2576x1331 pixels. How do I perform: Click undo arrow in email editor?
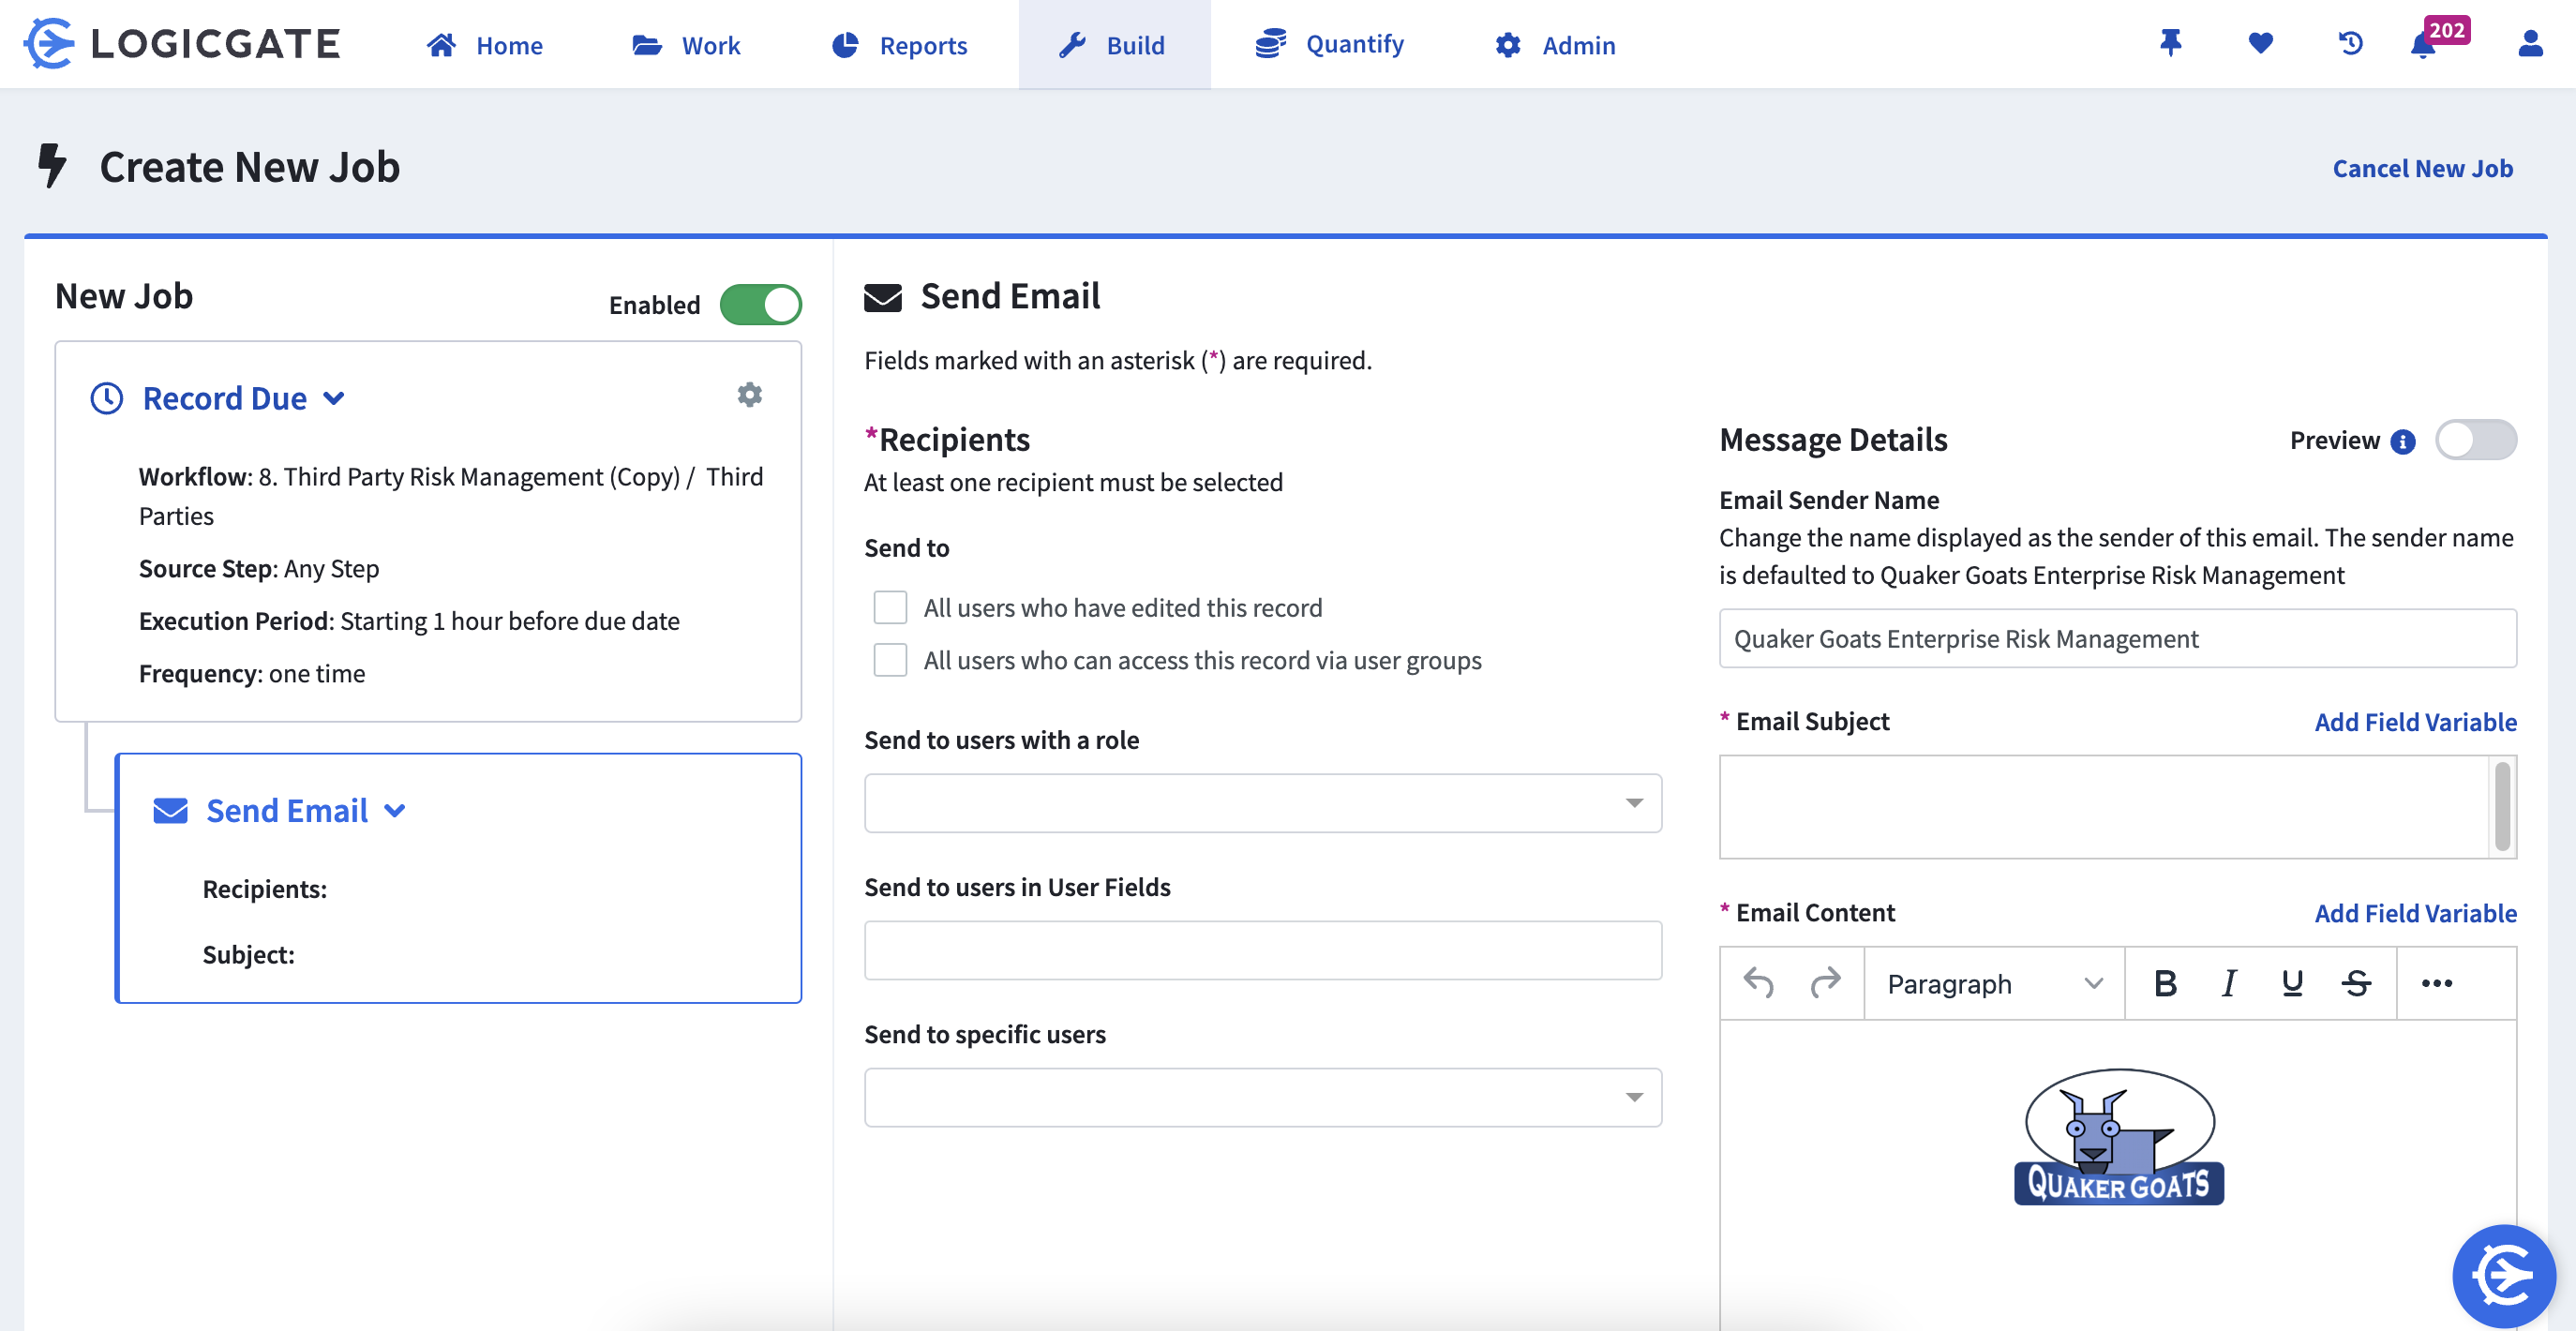tap(1758, 984)
